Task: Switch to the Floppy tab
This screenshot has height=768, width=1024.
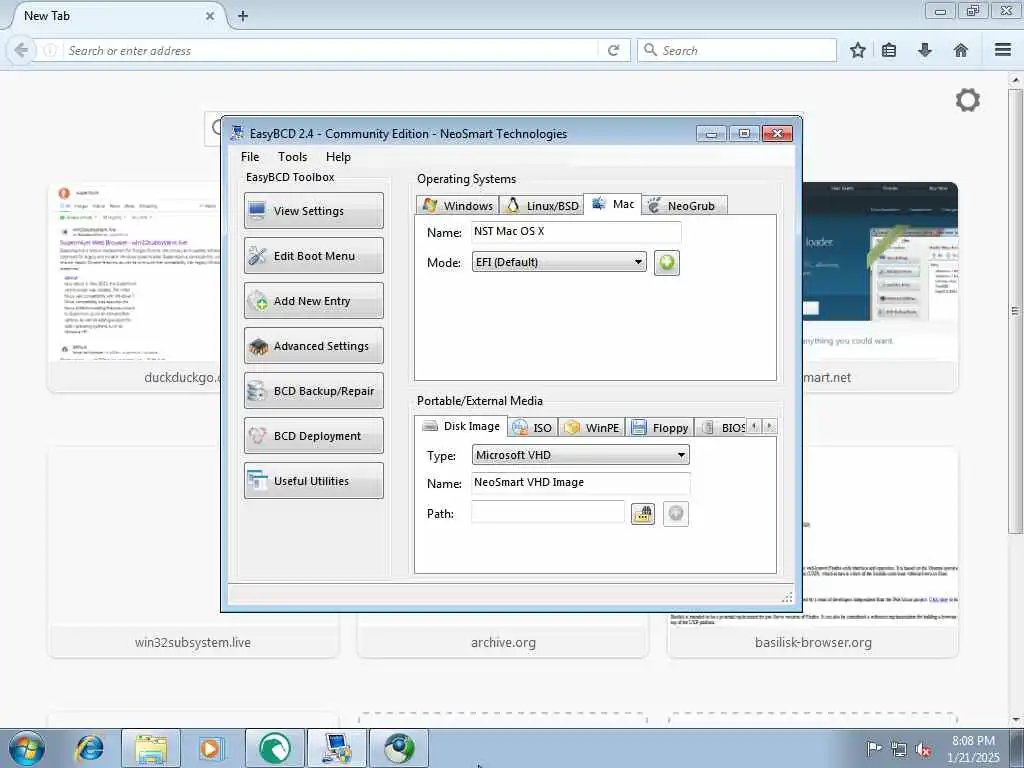Action: 660,427
